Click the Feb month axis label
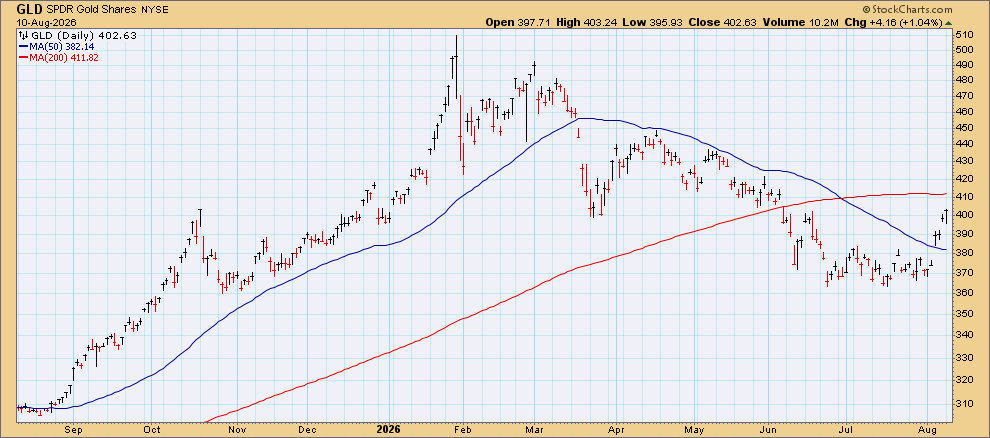 tap(463, 428)
